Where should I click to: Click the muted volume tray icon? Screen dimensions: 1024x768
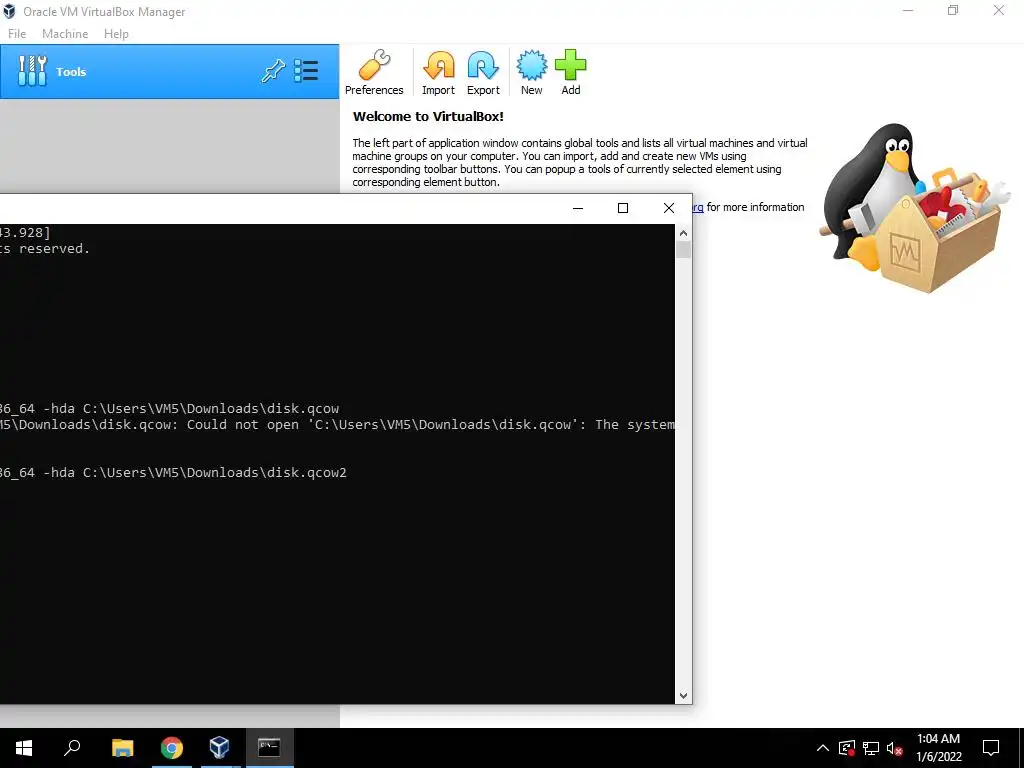tap(895, 748)
